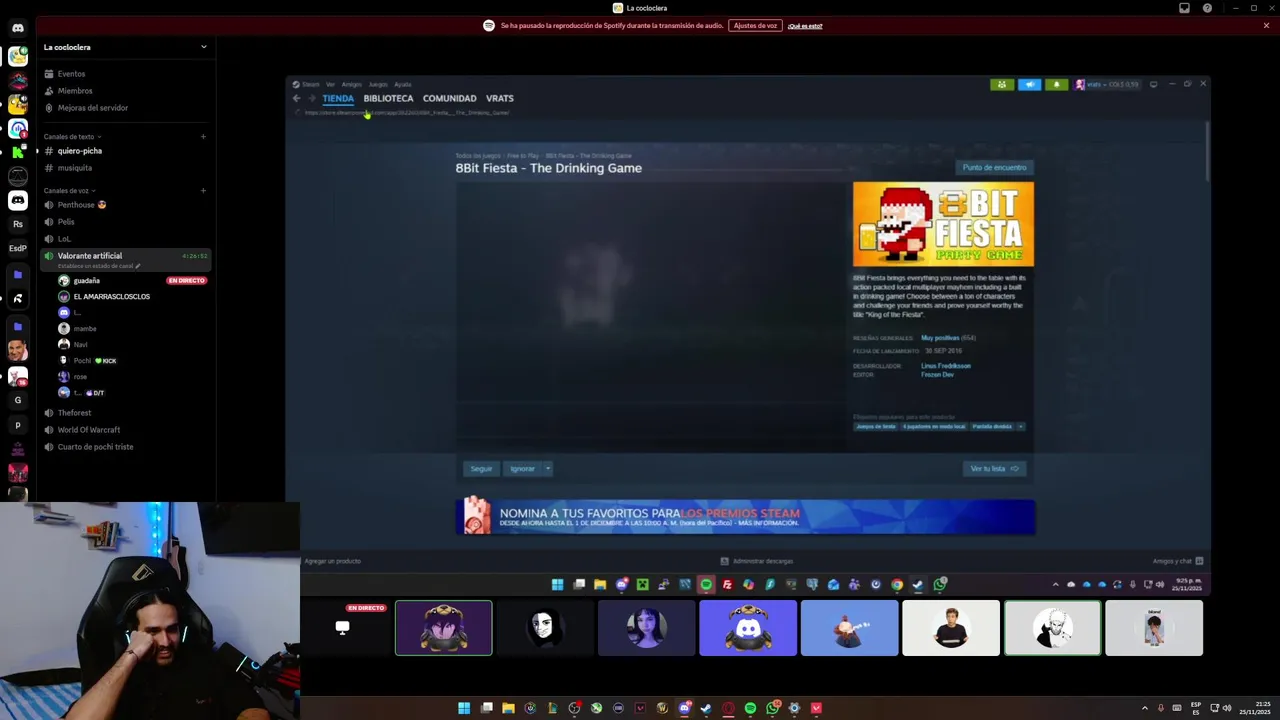
Task: Click Ajustes de voz button in banner
Action: [755, 26]
